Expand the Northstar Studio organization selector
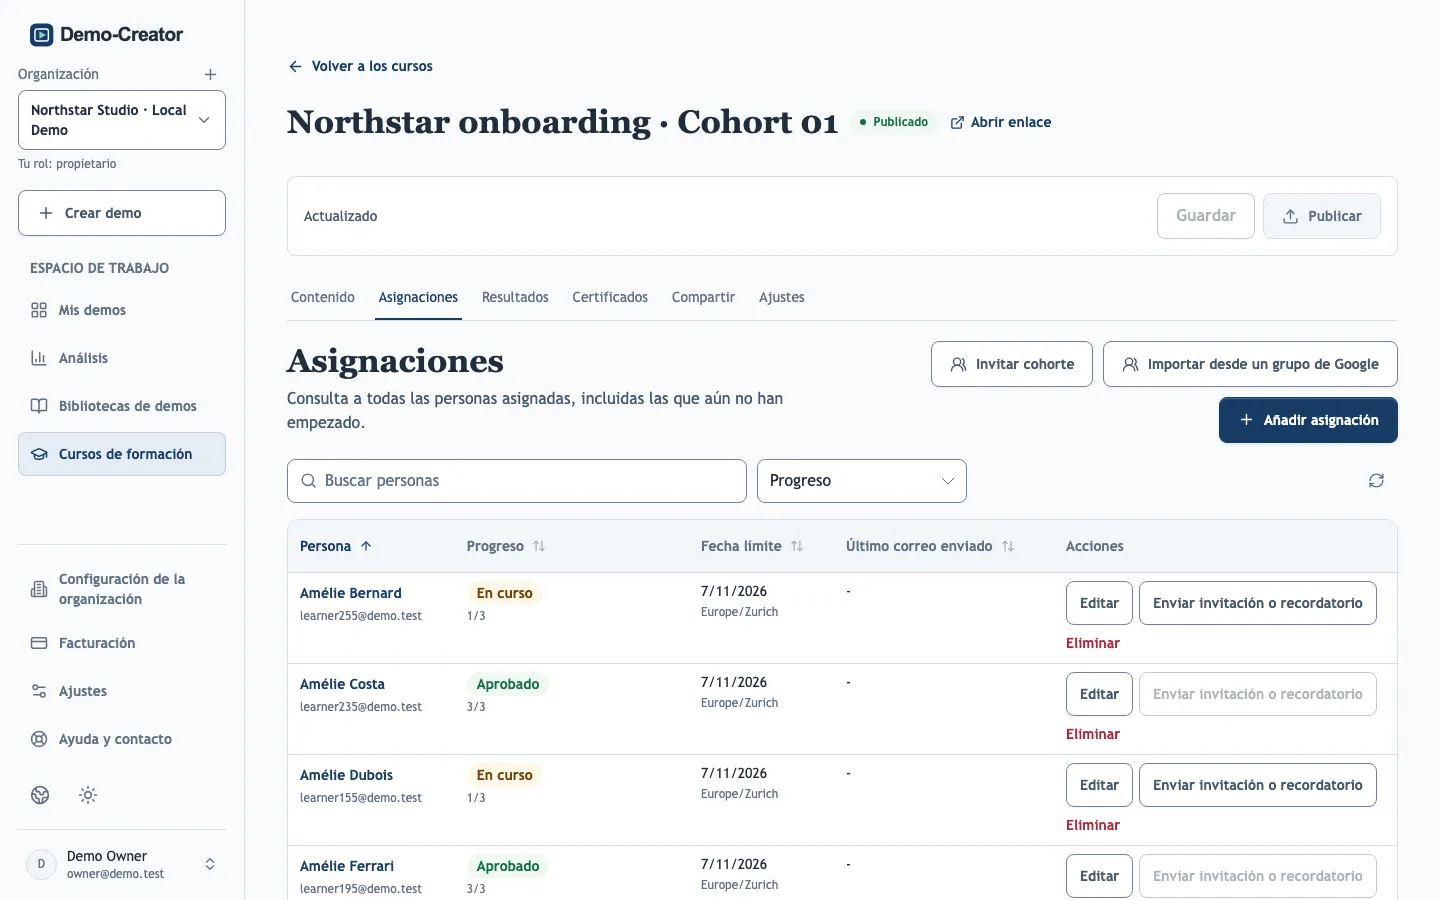Image resolution: width=1440 pixels, height=900 pixels. pyautogui.click(x=122, y=120)
